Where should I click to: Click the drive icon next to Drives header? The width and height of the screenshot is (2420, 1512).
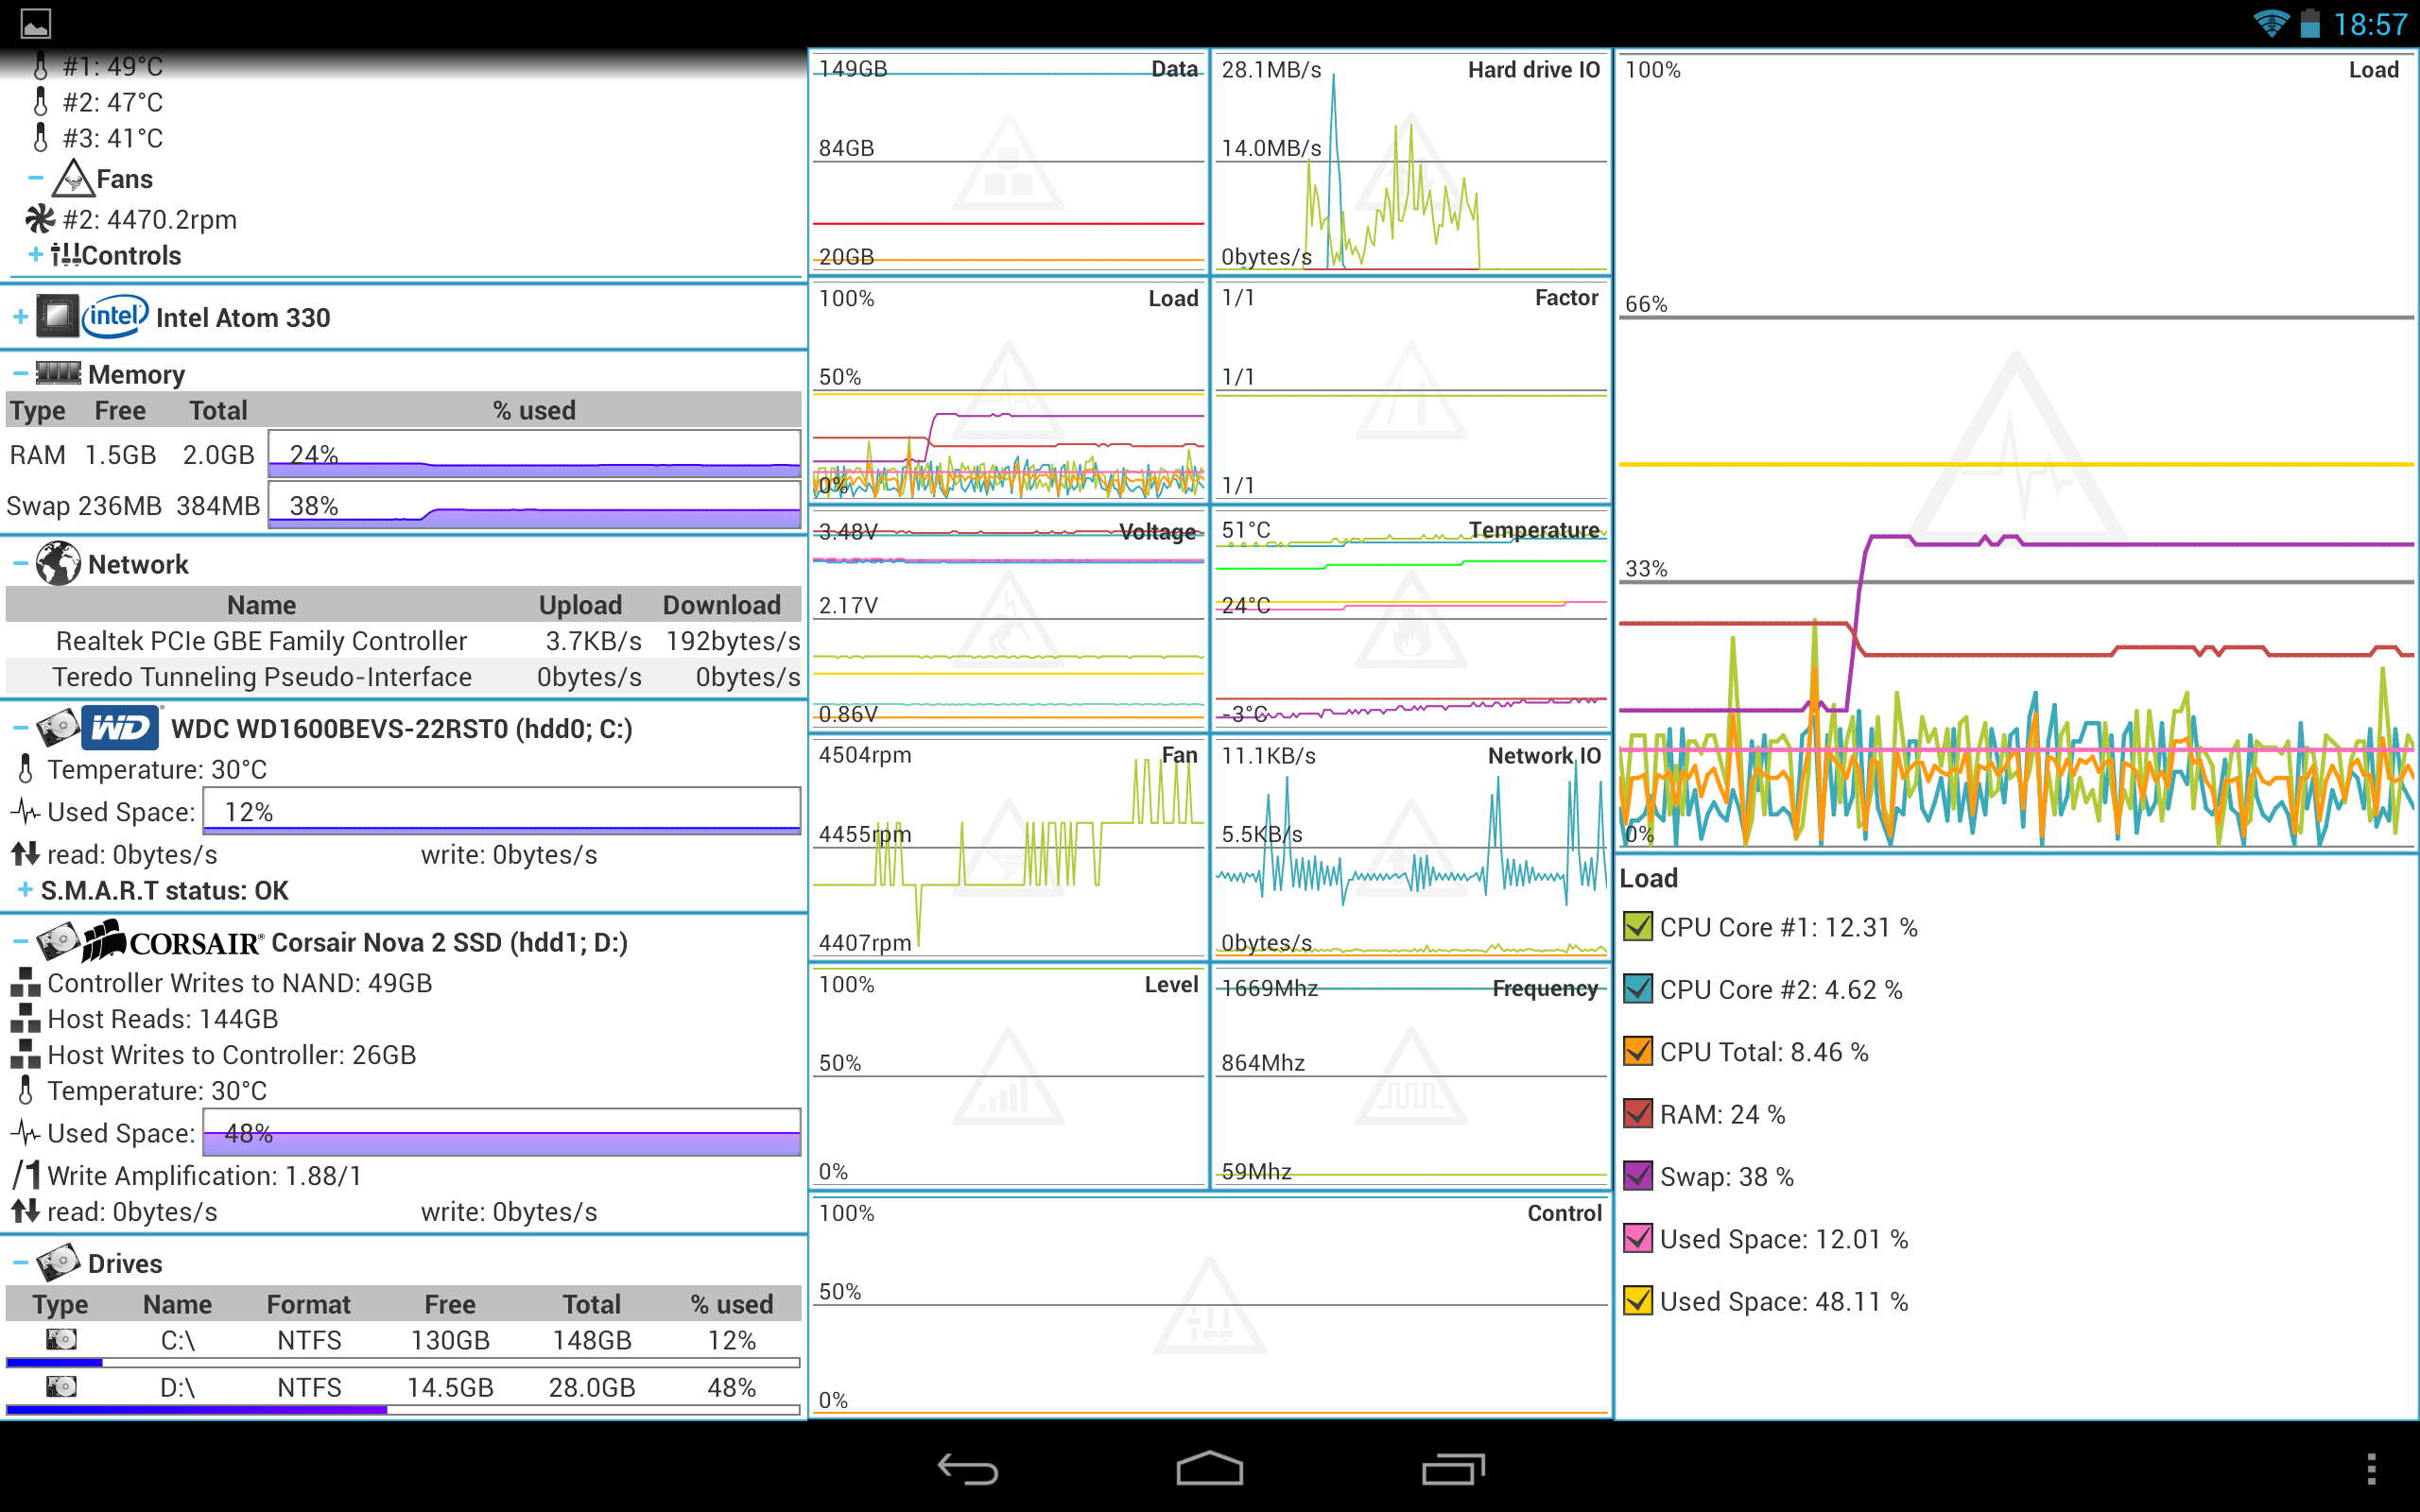pos(60,1261)
